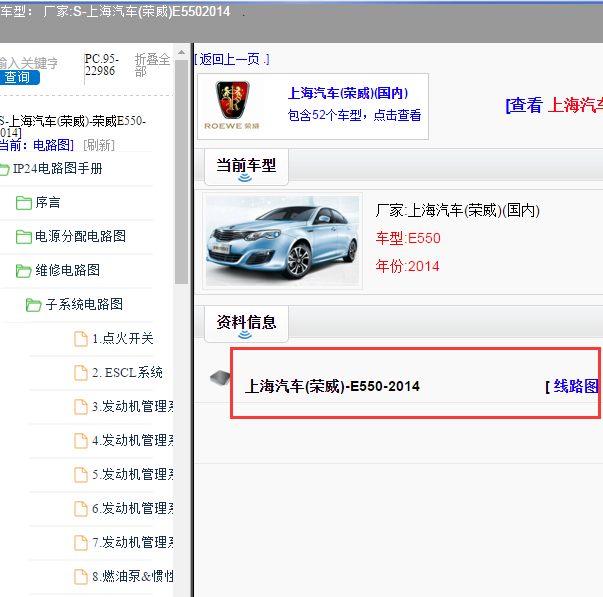Click the folder icon beside IP24电路图手册
The height and width of the screenshot is (597, 603).
pyautogui.click(x=5, y=169)
